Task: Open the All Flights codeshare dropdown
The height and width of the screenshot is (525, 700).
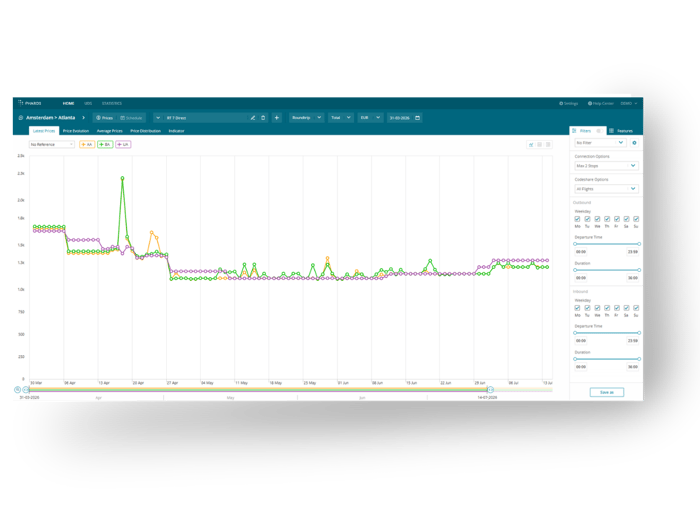Action: (x=606, y=189)
